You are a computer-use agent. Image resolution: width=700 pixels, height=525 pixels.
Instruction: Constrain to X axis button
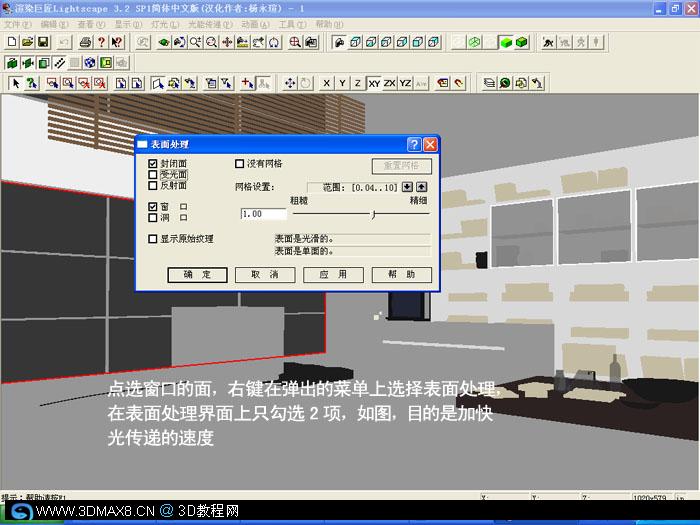[x=327, y=83]
